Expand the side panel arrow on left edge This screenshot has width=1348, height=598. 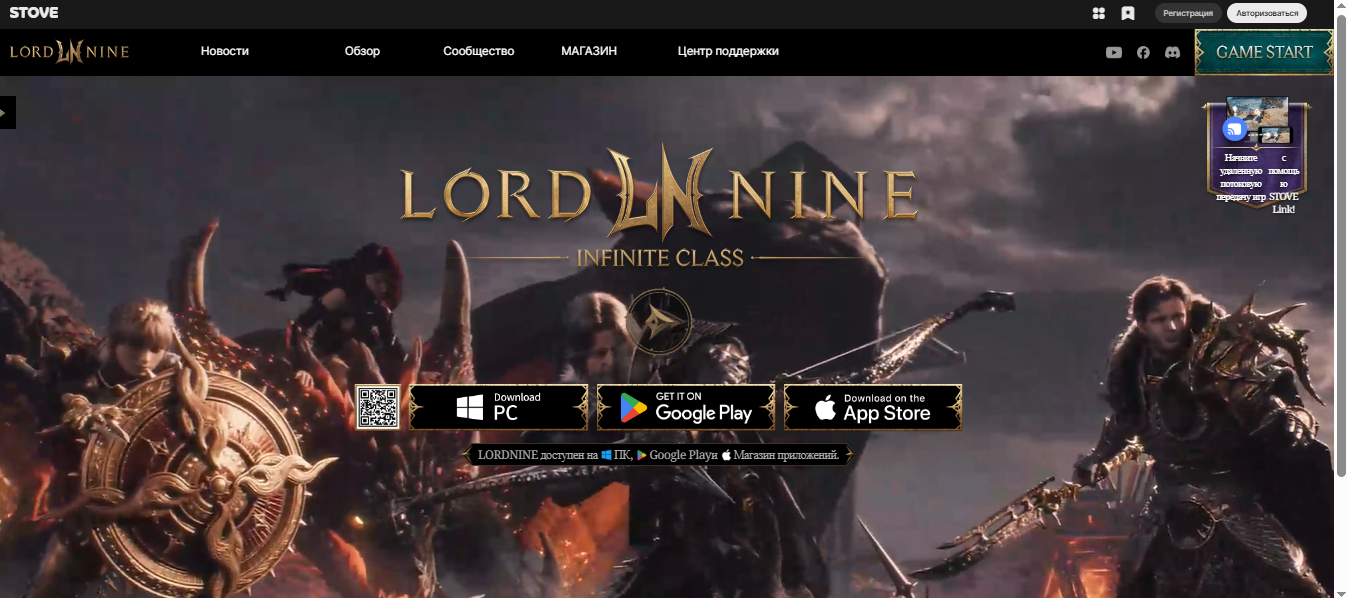pos(7,113)
